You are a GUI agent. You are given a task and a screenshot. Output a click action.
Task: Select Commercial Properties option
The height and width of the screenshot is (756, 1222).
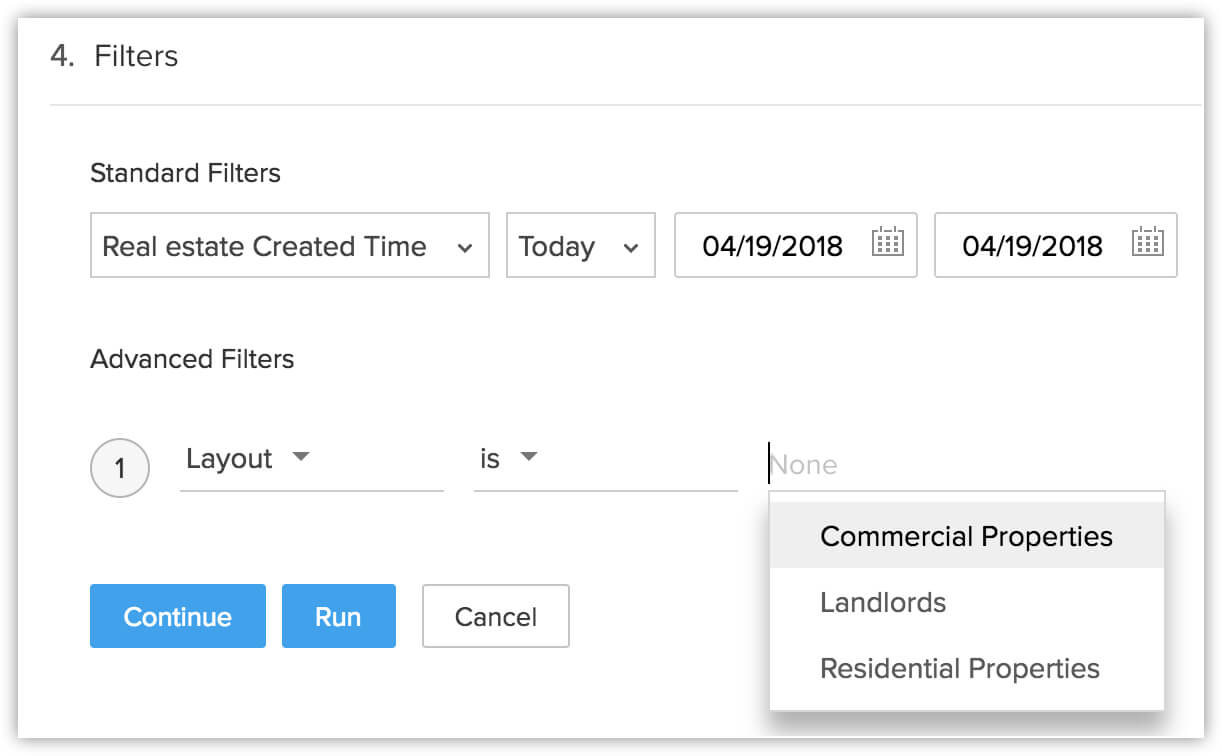pos(967,536)
